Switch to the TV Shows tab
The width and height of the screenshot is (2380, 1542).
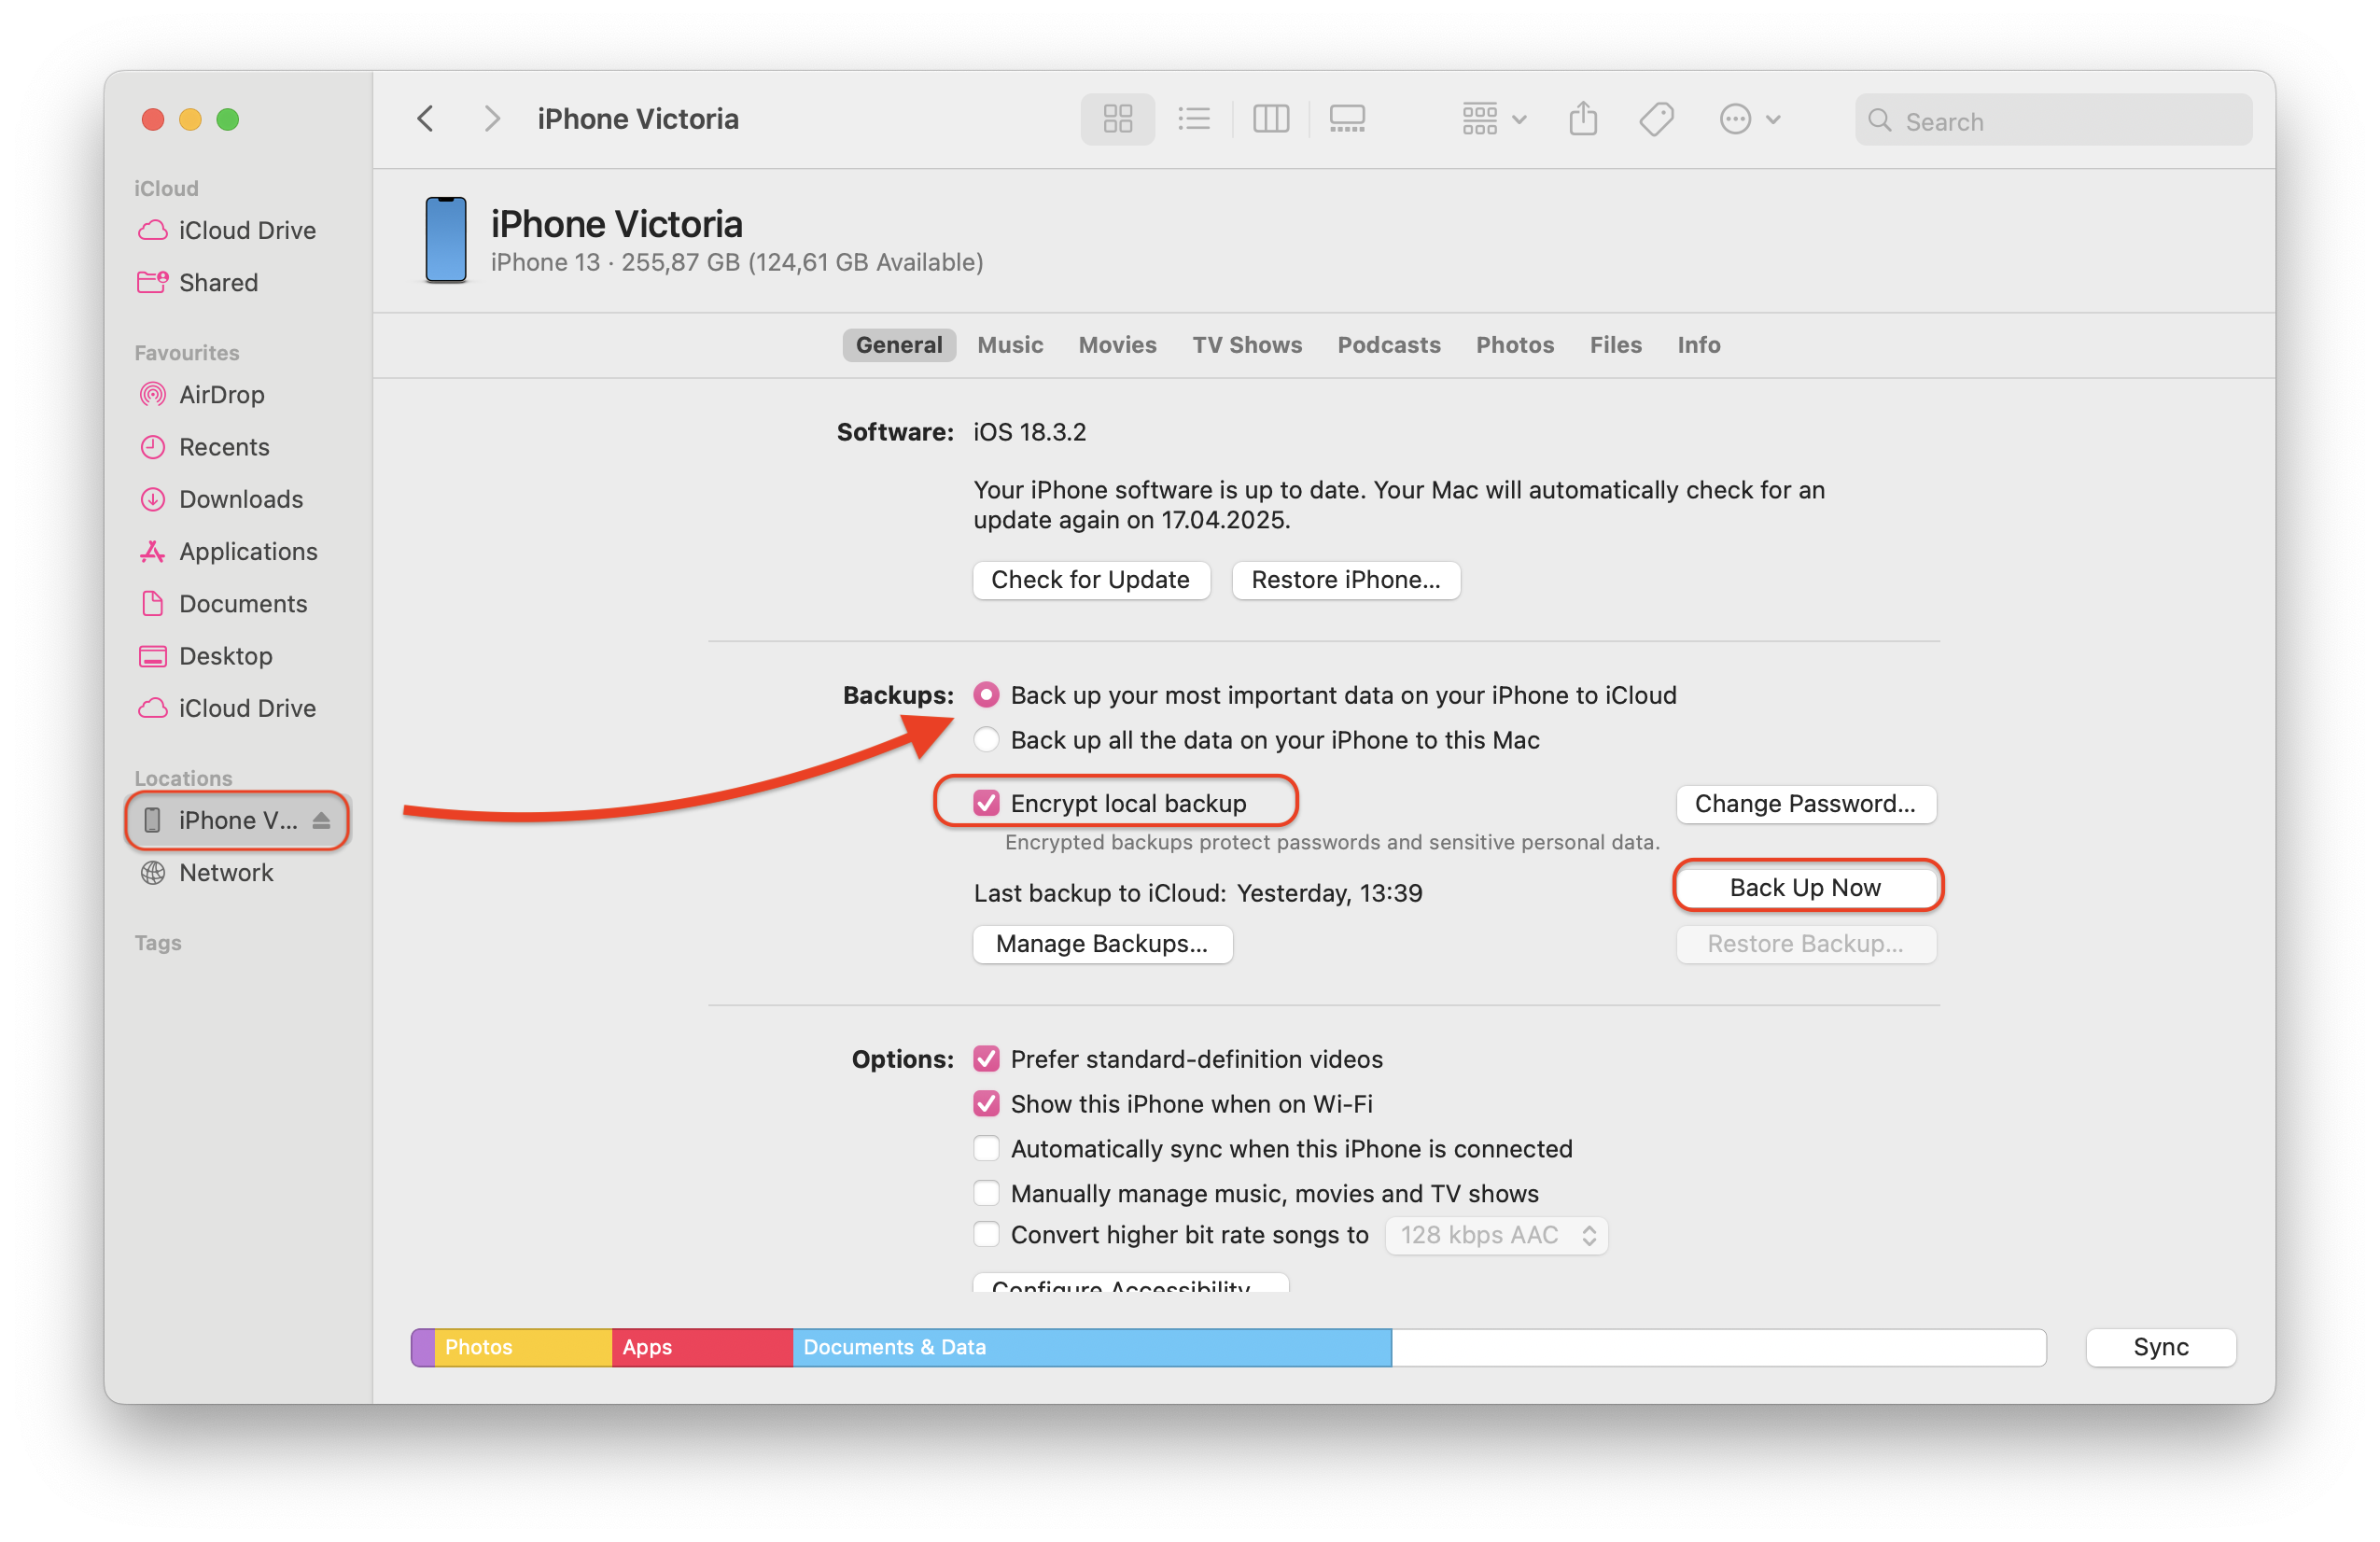(x=1247, y=345)
